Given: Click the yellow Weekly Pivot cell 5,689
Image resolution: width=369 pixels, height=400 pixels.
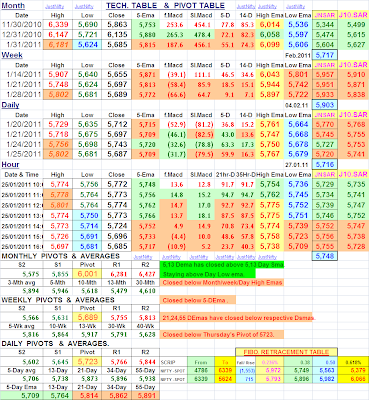Looking at the screenshot, I should pyautogui.click(x=87, y=318).
